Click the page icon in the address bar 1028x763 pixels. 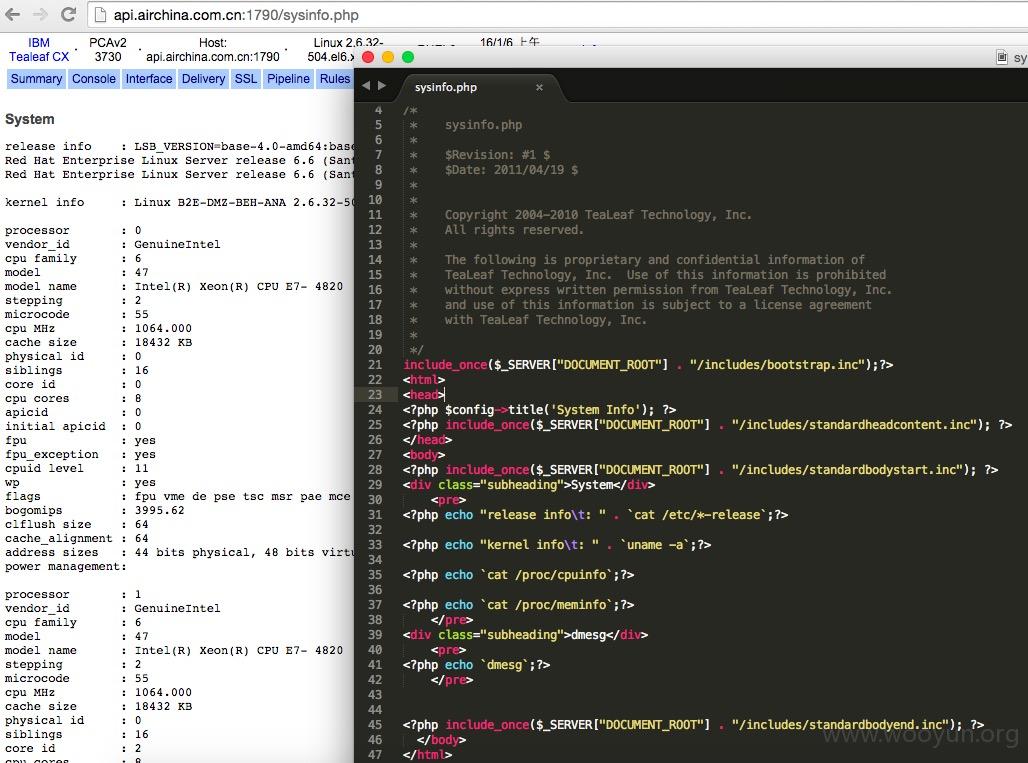click(x=100, y=14)
